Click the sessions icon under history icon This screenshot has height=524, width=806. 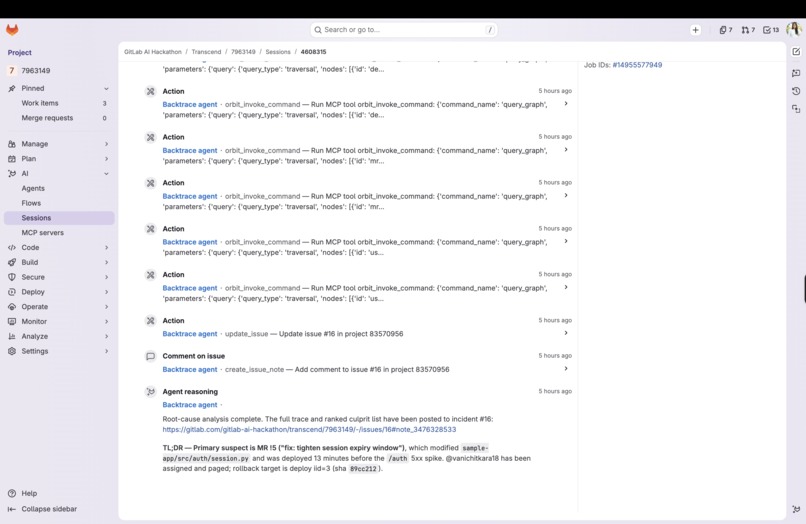[796, 109]
